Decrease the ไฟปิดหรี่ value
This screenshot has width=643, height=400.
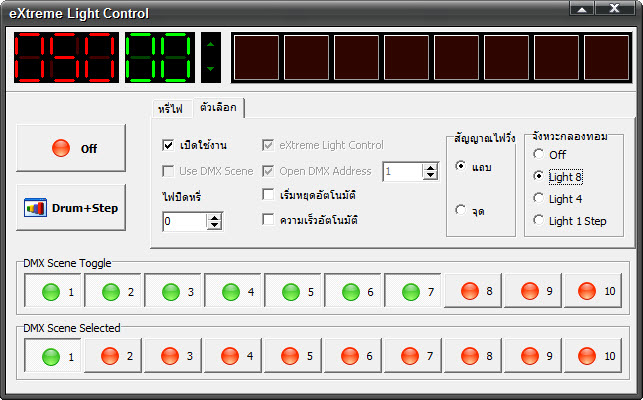pyautogui.click(x=214, y=226)
